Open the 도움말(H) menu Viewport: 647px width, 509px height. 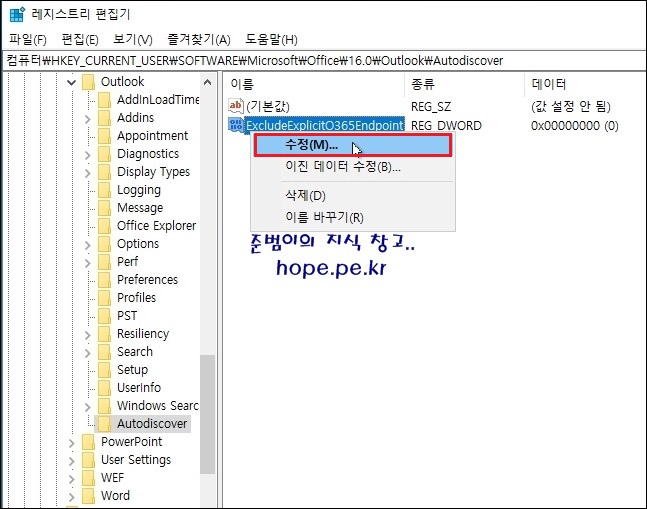pyautogui.click(x=271, y=40)
